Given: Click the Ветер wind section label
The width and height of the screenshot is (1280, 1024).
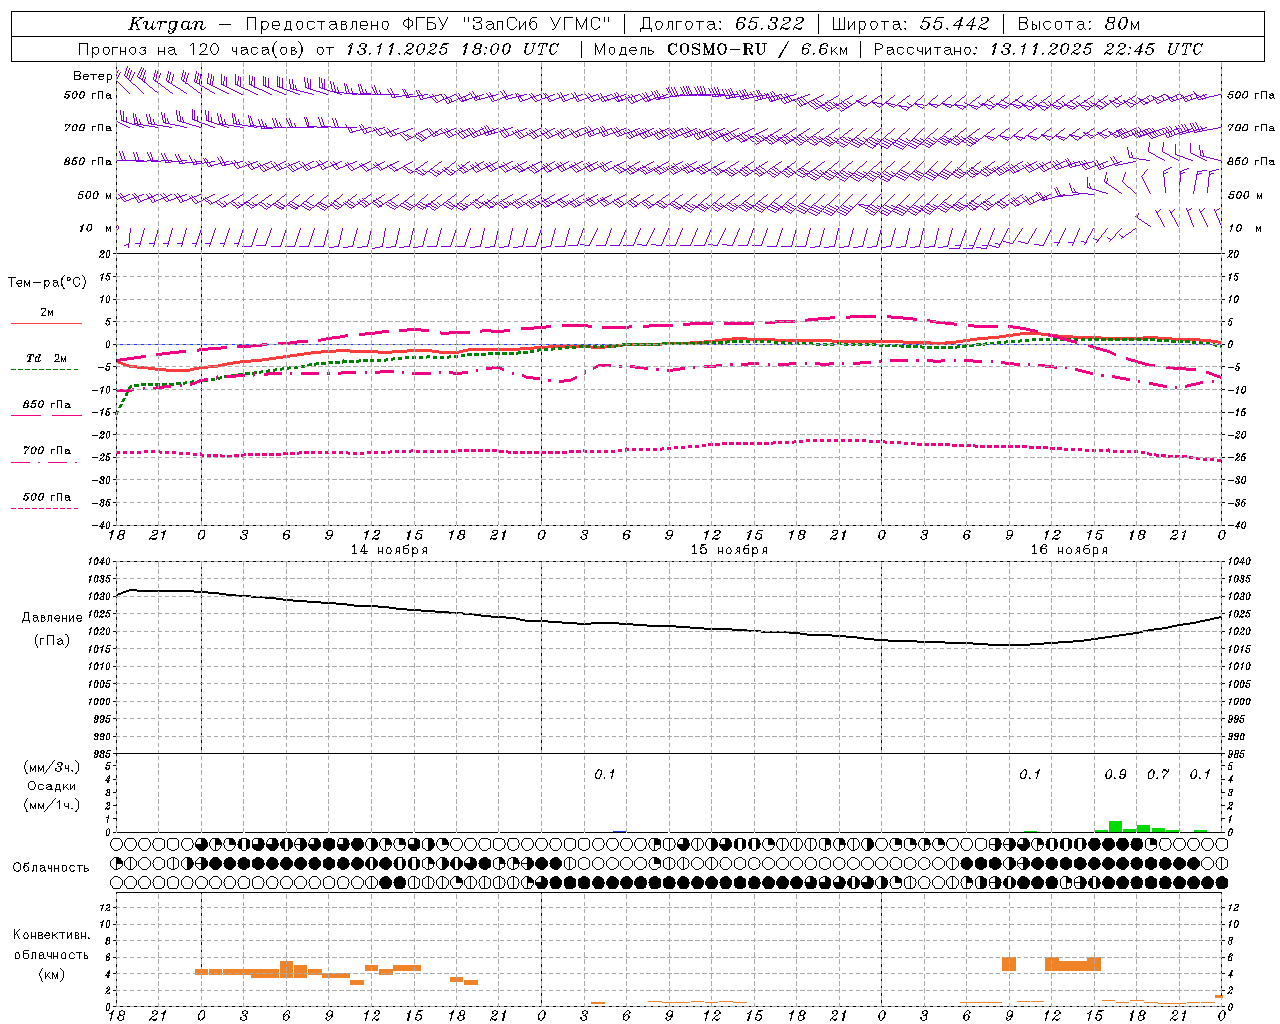Looking at the screenshot, I should point(93,76).
